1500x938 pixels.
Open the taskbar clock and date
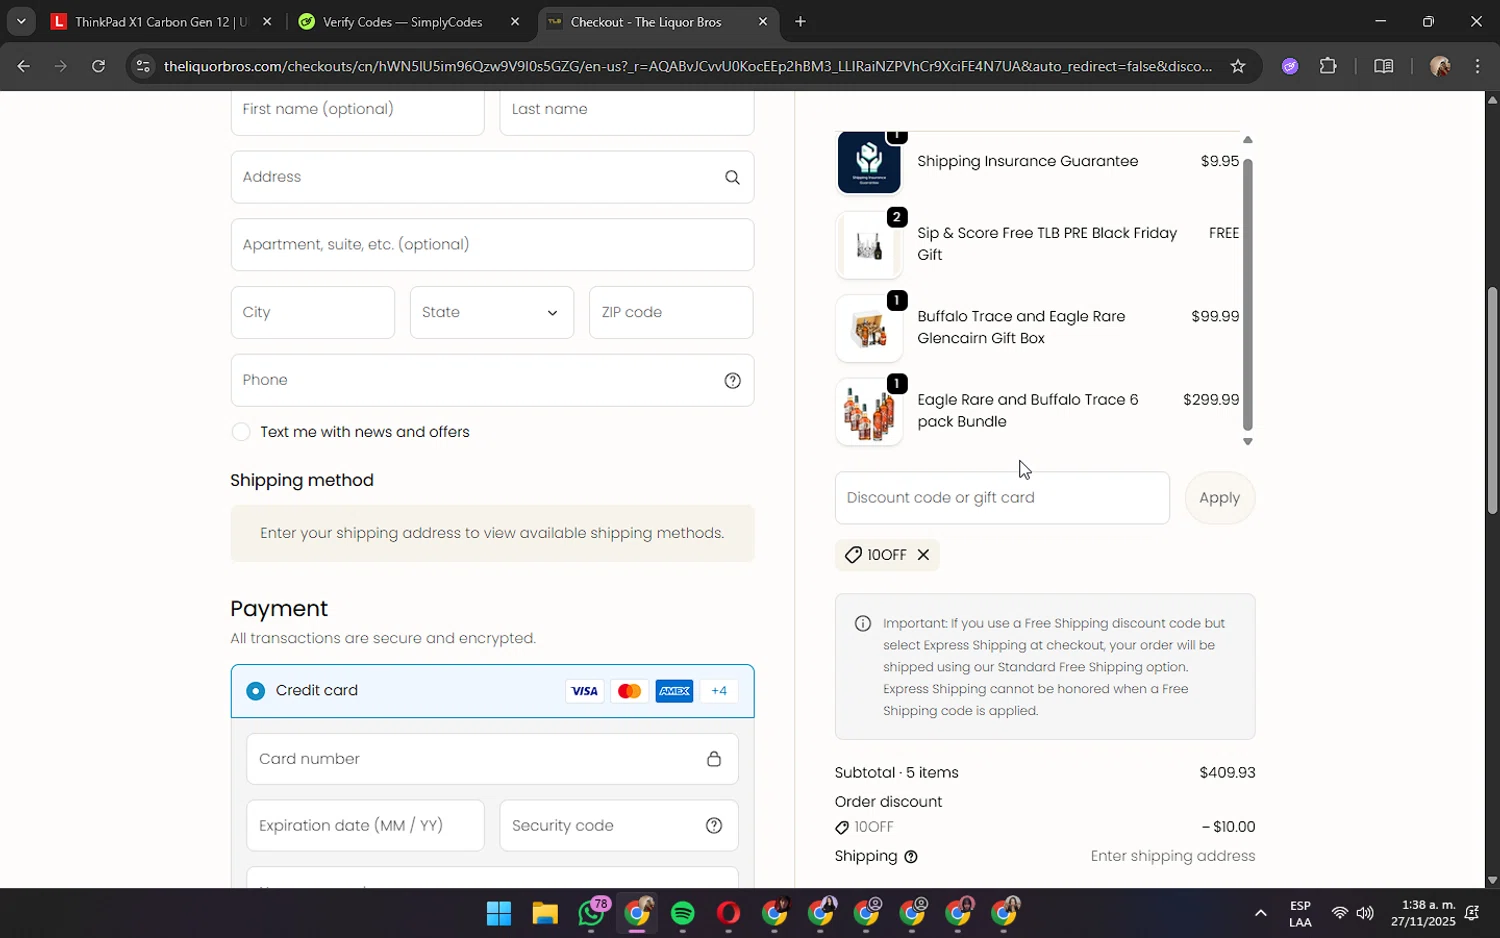(x=1422, y=913)
